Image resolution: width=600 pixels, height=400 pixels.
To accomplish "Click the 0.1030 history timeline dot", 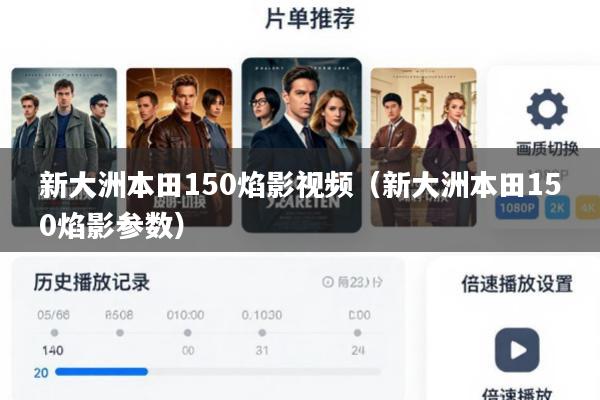I will [262, 333].
